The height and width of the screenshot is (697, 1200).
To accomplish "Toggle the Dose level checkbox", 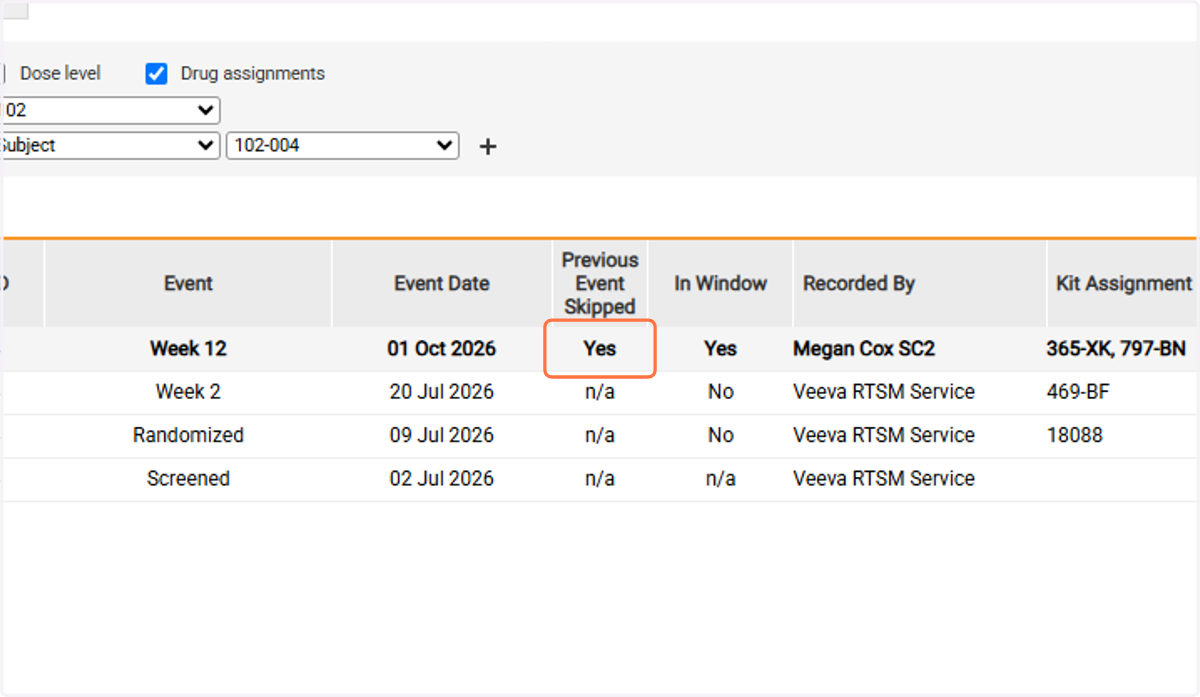I will click(x=4, y=74).
